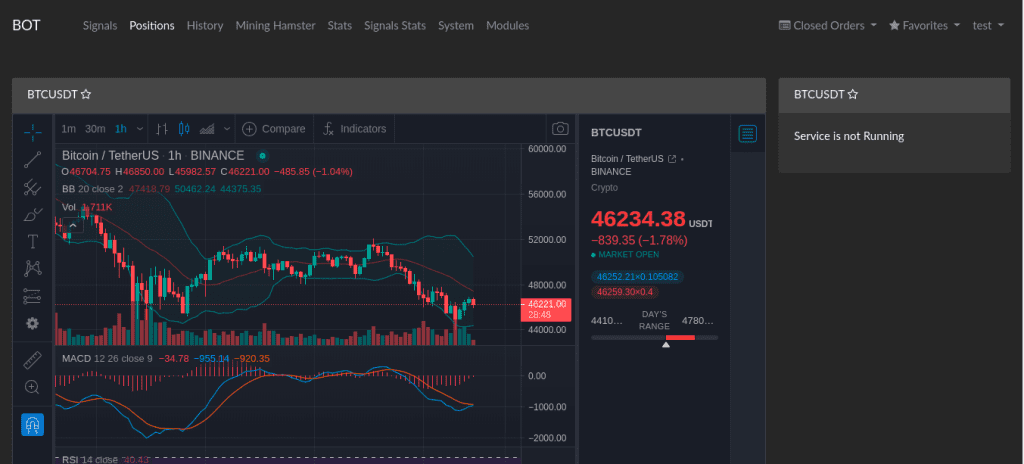Click the day's range price bar

tap(654, 338)
